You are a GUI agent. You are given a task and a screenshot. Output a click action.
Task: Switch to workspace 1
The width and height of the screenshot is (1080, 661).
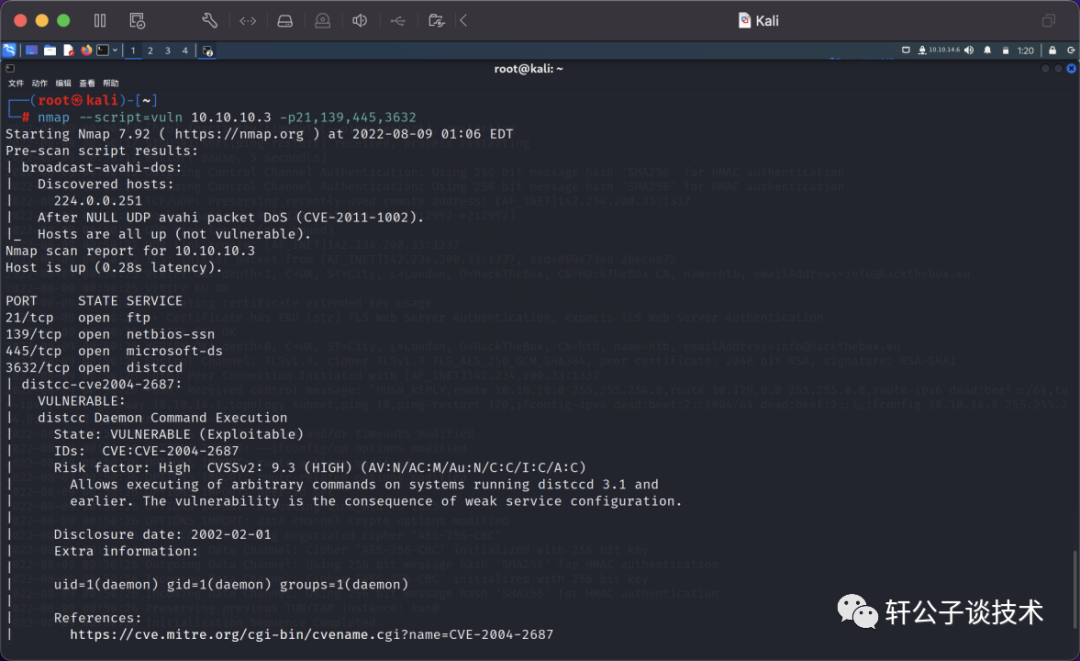[133, 50]
